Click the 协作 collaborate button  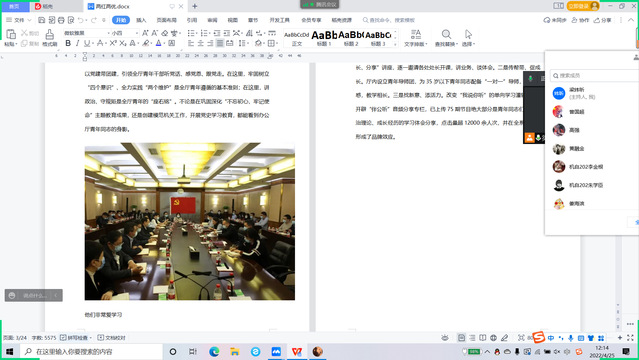(x=580, y=20)
